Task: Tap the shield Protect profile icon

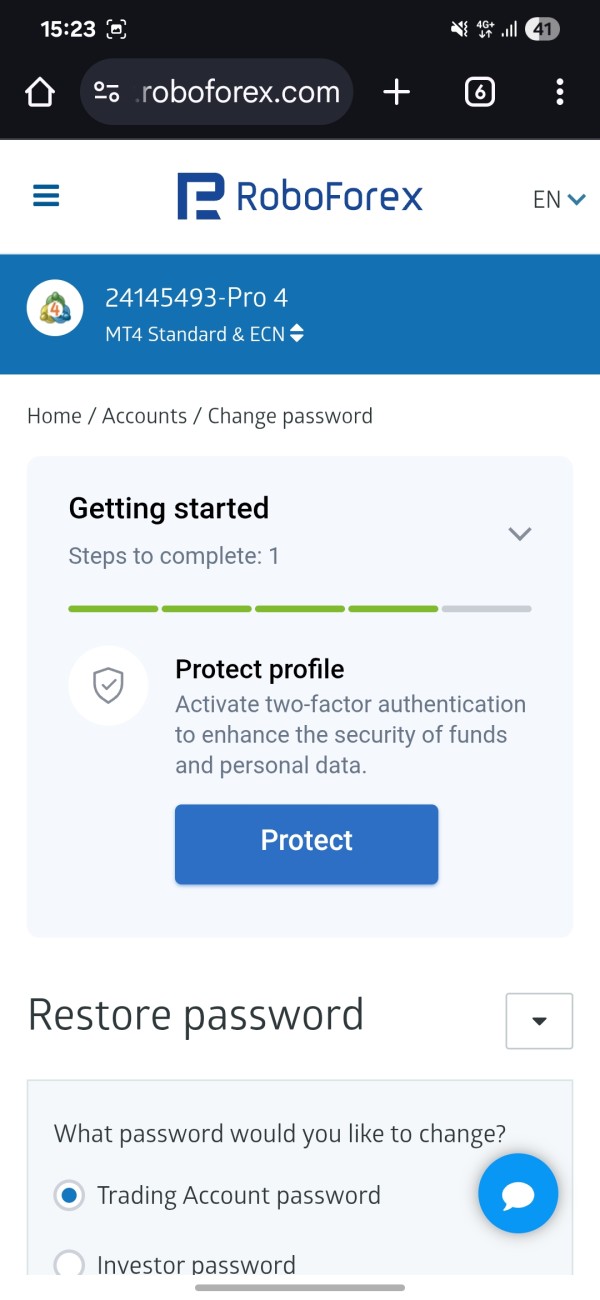Action: pyautogui.click(x=108, y=685)
